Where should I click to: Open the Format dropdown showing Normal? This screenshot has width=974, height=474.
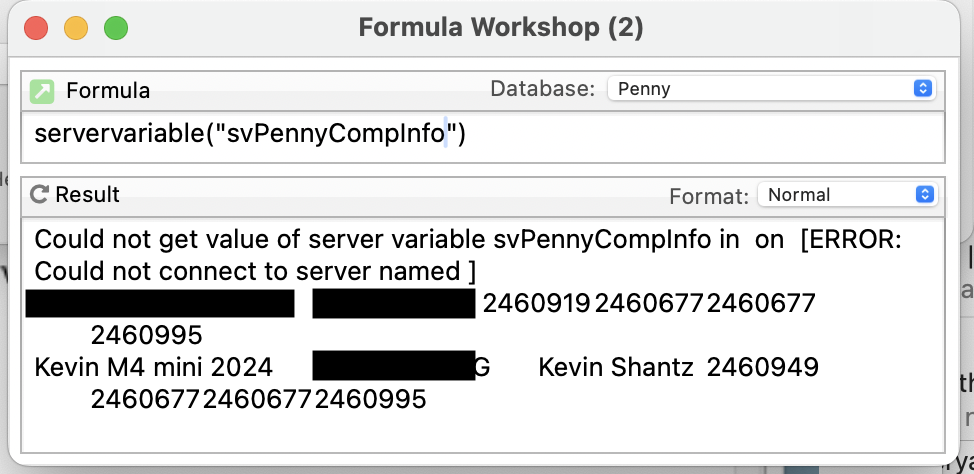pyautogui.click(x=845, y=195)
